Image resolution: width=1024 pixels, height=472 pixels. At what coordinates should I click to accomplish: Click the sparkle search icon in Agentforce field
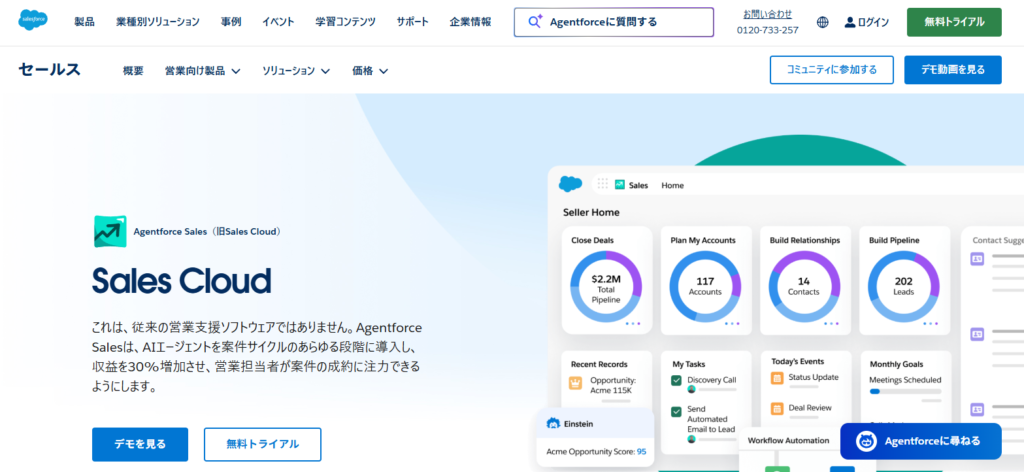[536, 22]
